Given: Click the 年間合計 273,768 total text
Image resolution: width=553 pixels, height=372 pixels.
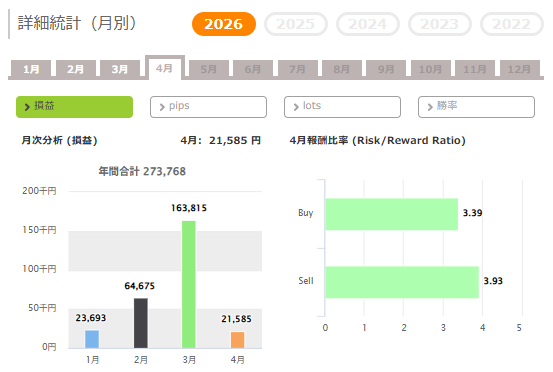Looking at the screenshot, I should (x=142, y=171).
